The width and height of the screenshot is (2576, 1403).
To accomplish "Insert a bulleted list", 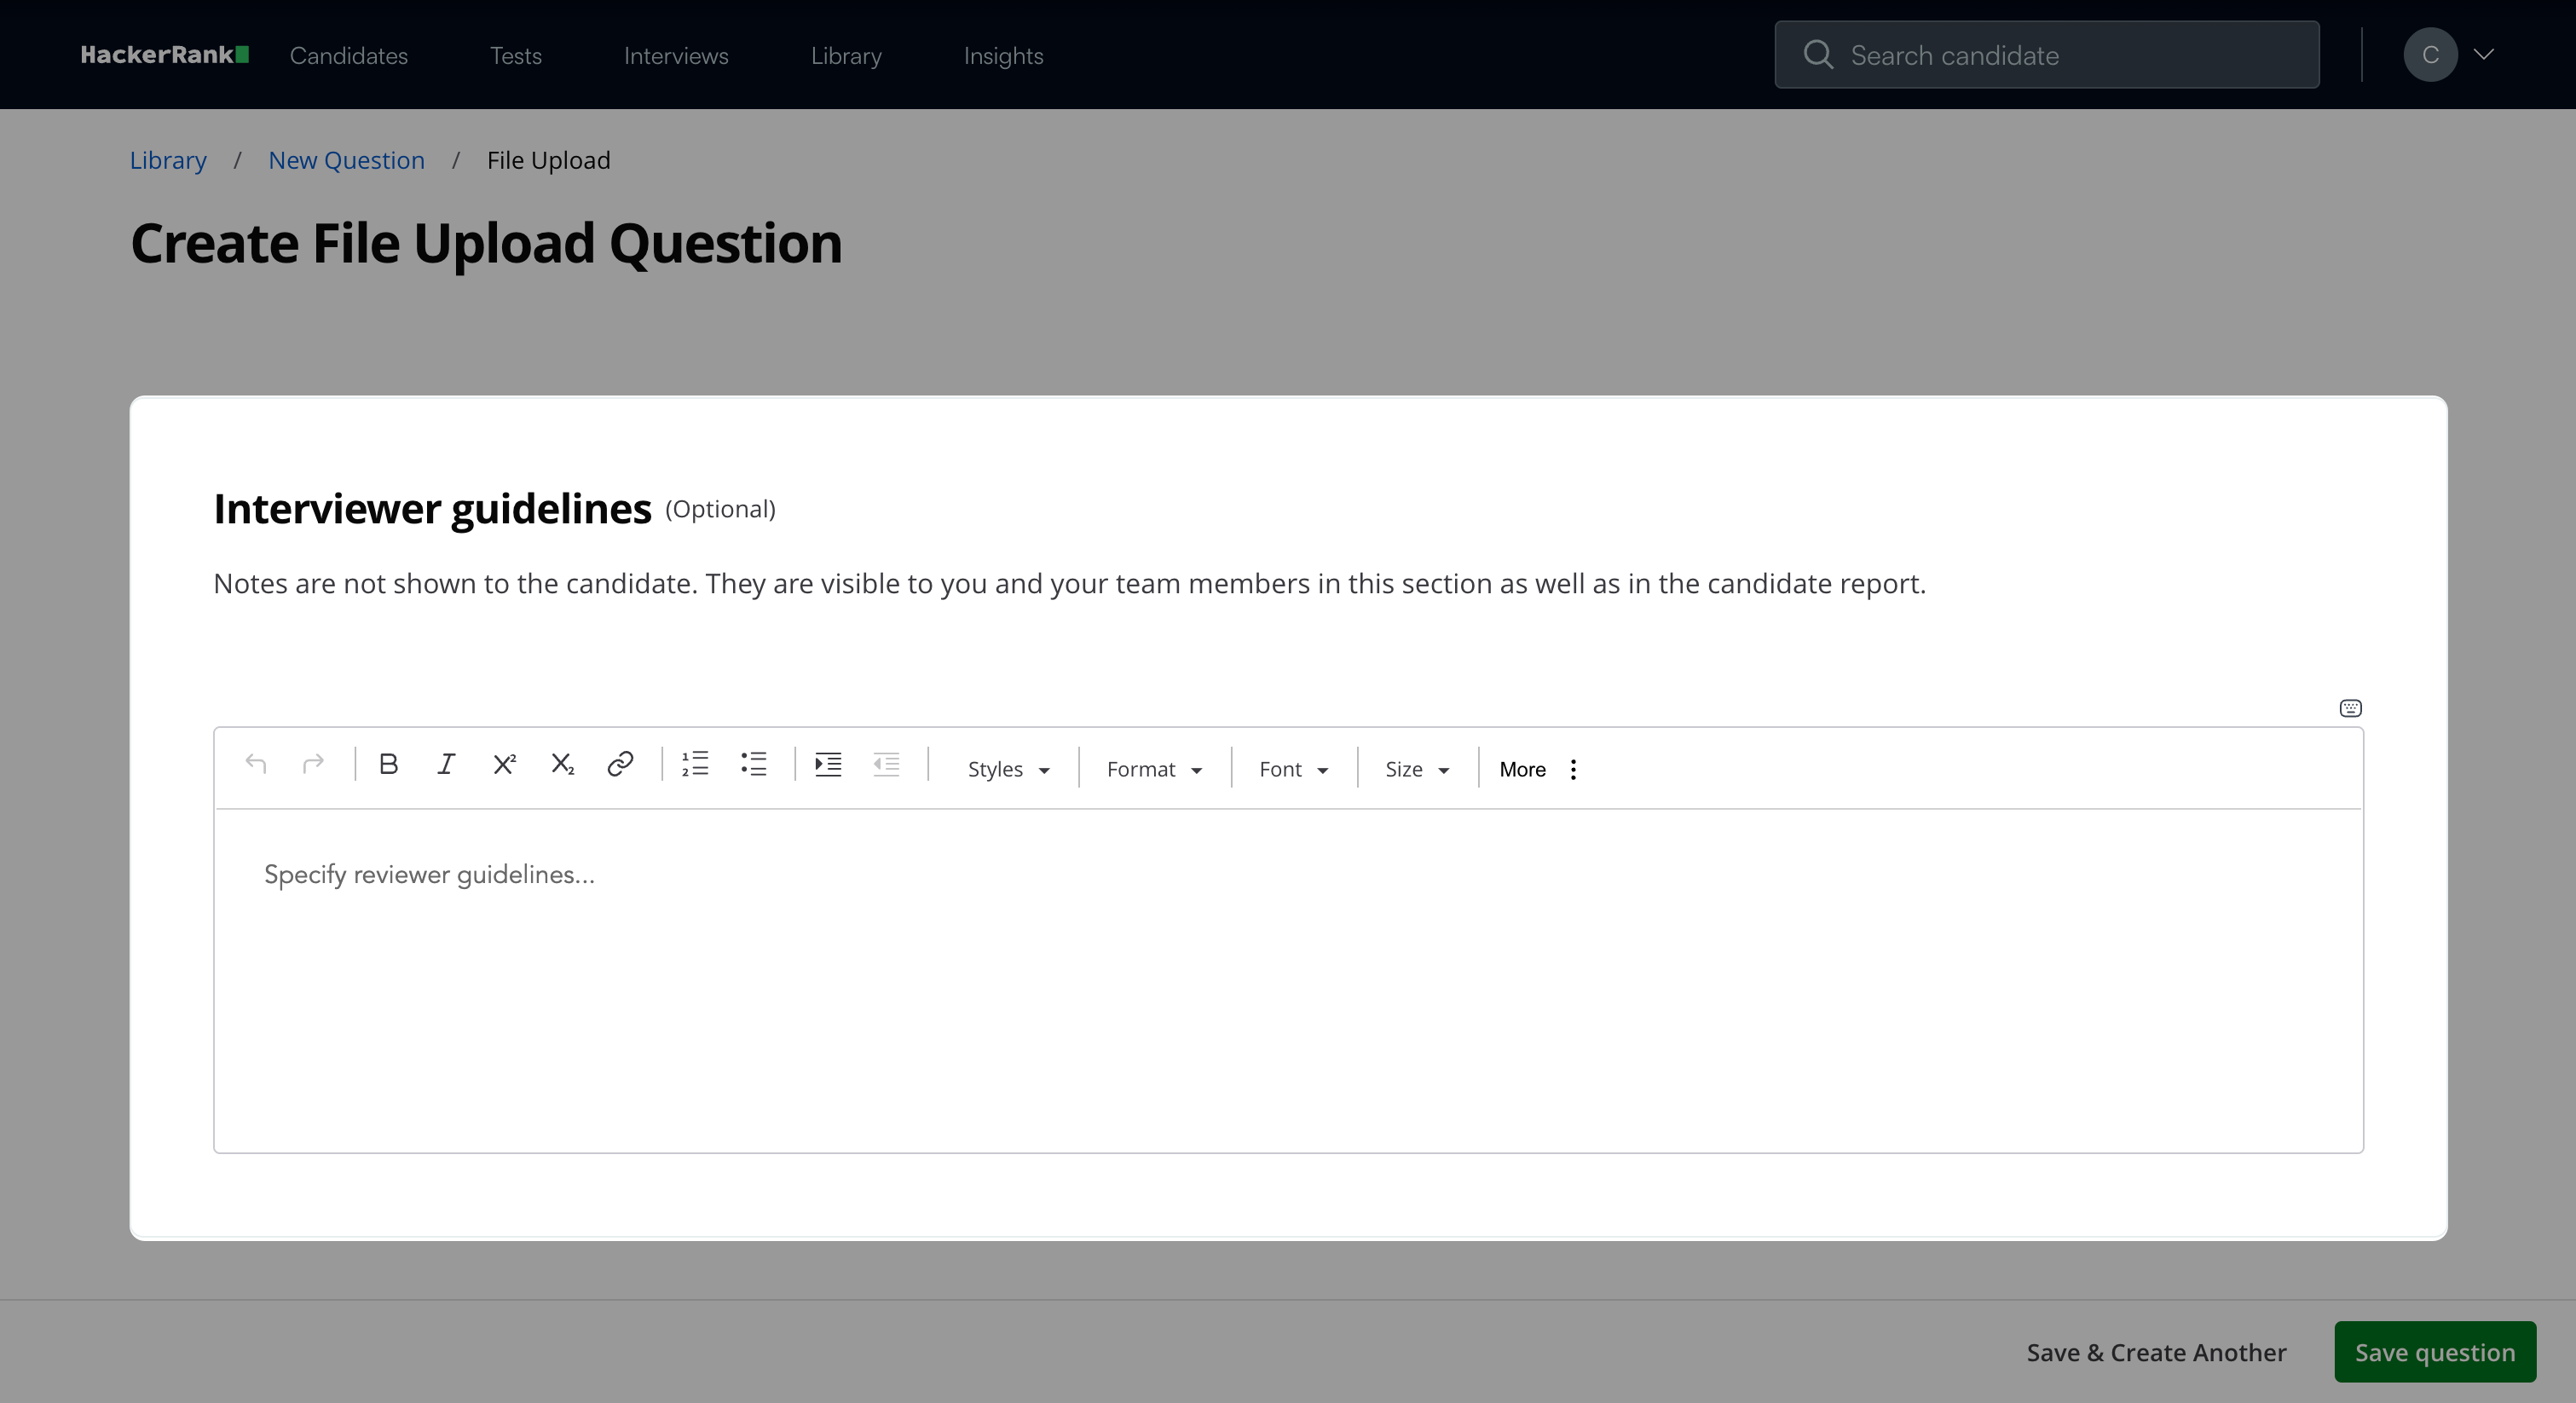I will 753,765.
